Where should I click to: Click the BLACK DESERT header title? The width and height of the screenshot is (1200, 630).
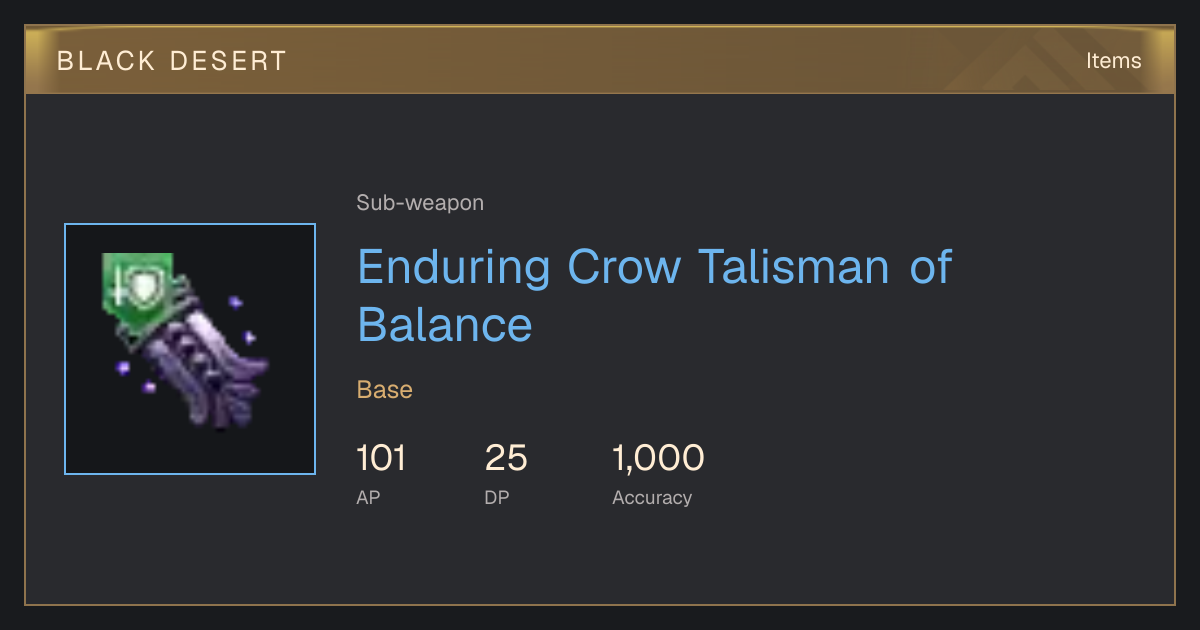click(172, 61)
